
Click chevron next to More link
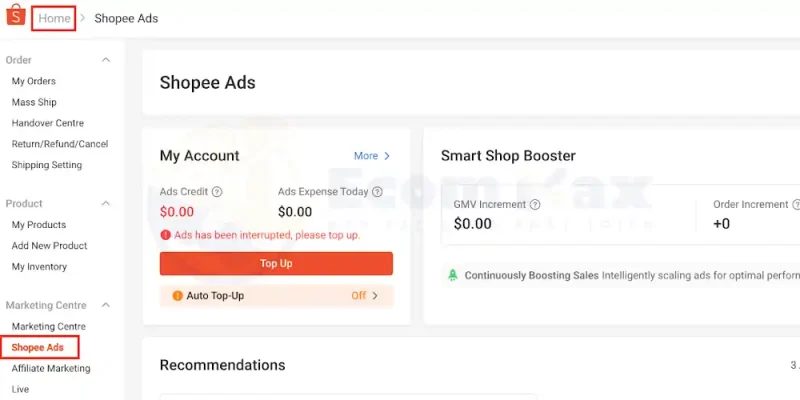pos(387,156)
